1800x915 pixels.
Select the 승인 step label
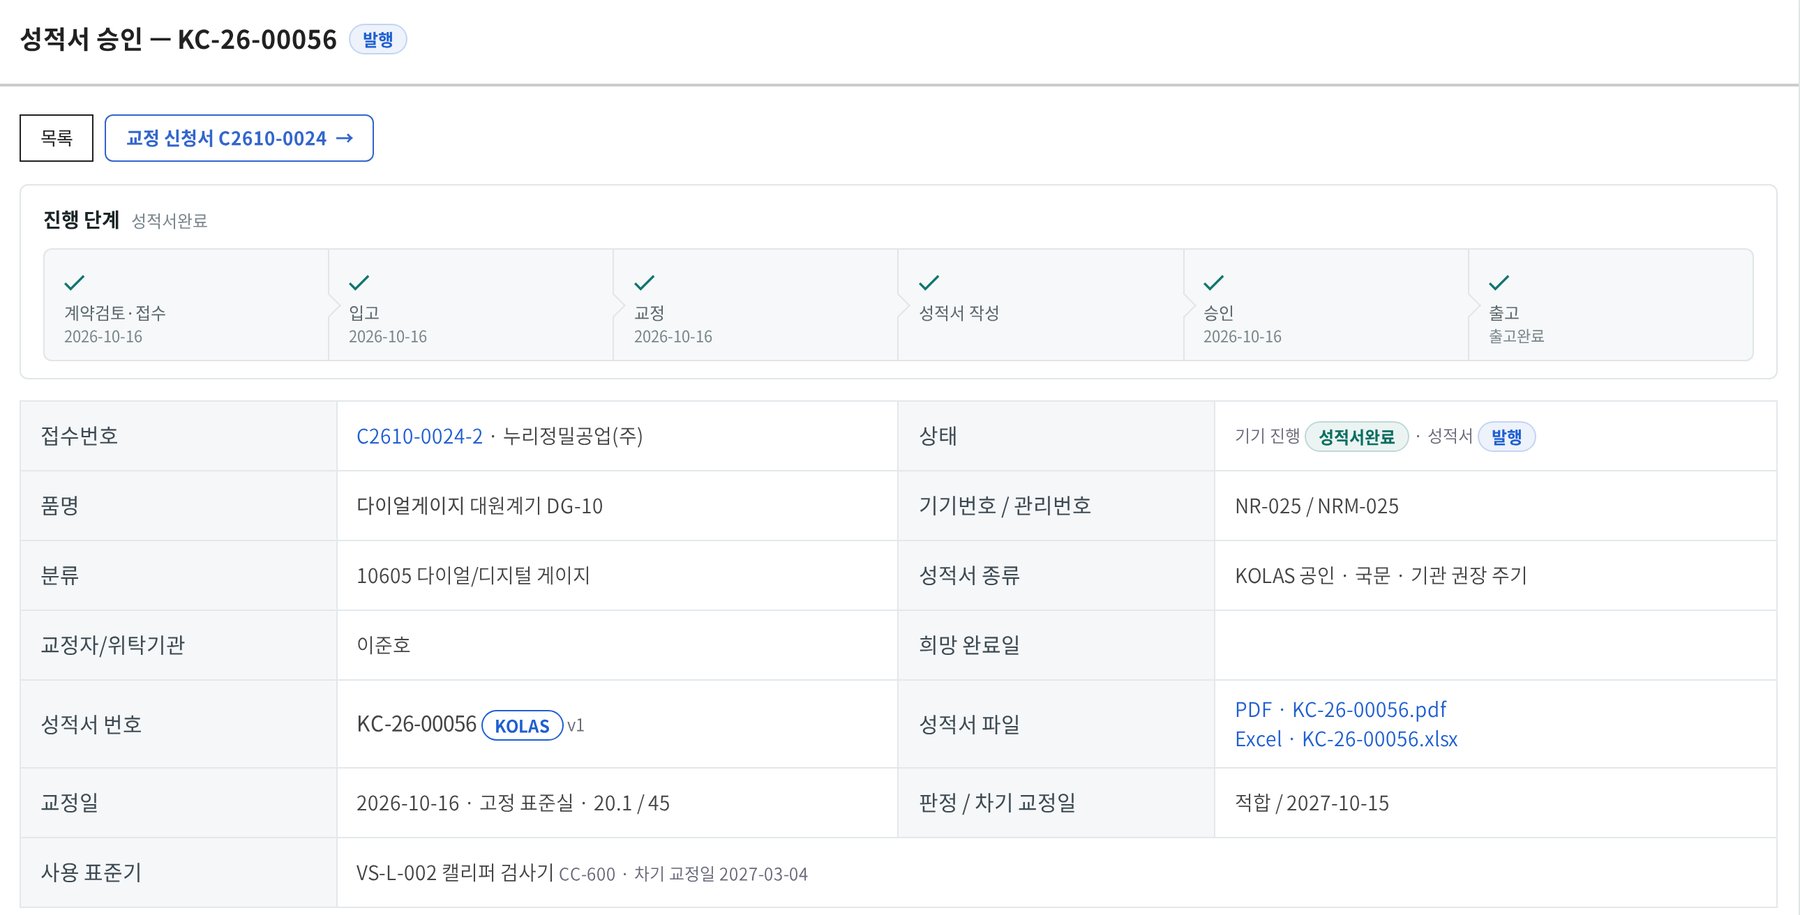pyautogui.click(x=1219, y=313)
